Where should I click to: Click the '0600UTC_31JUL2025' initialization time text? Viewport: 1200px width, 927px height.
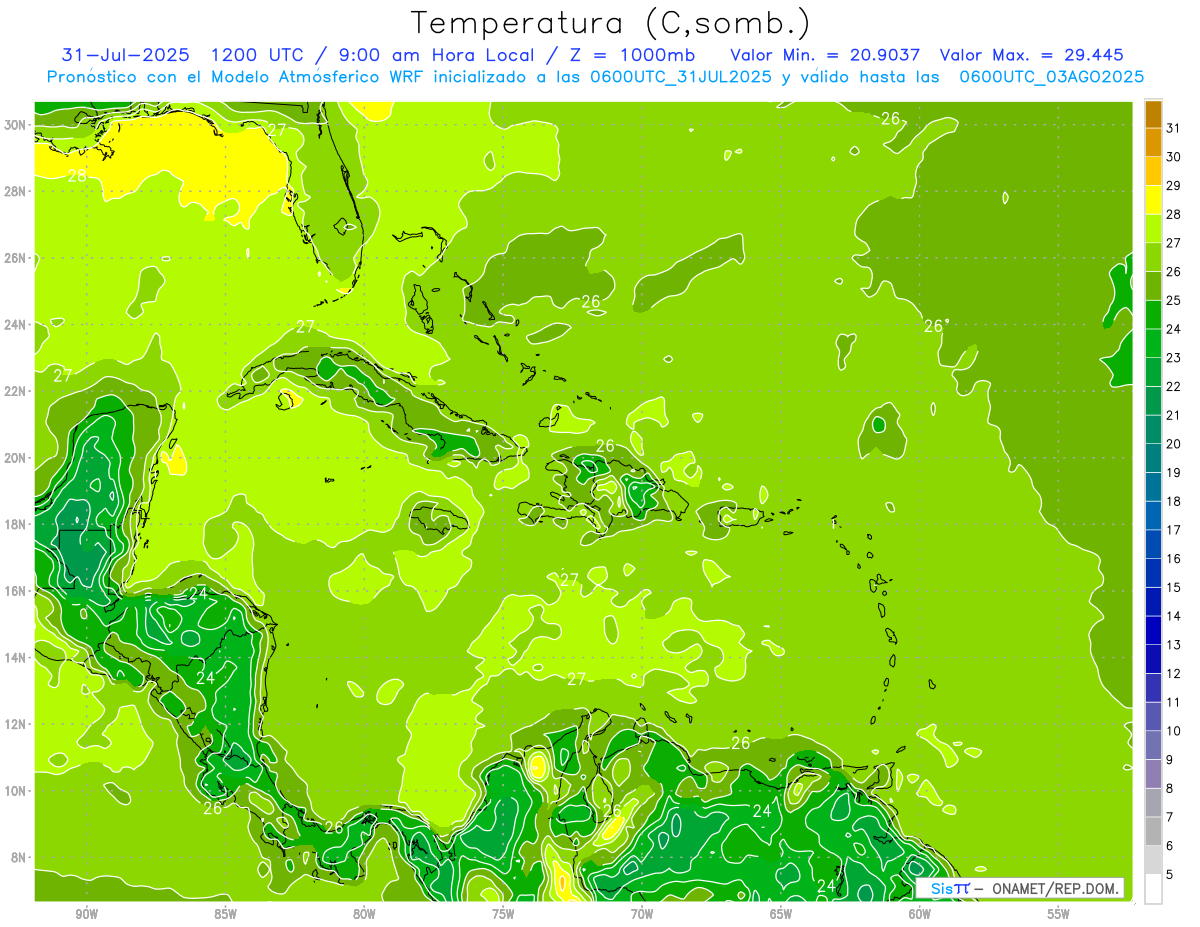(679, 77)
